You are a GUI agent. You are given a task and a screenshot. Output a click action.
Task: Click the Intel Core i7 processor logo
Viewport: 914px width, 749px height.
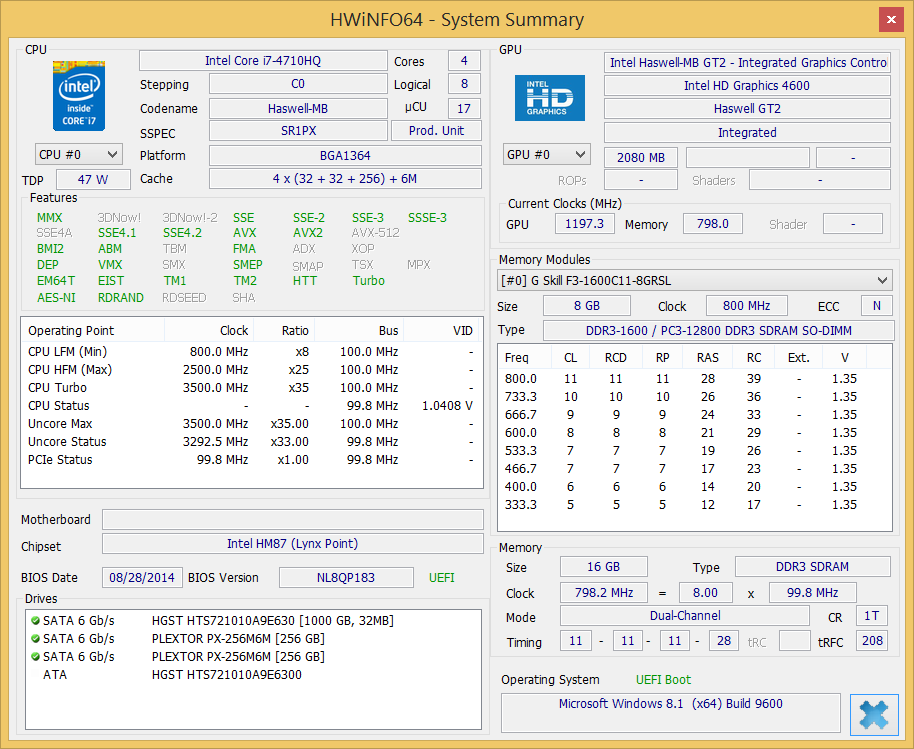tap(79, 96)
